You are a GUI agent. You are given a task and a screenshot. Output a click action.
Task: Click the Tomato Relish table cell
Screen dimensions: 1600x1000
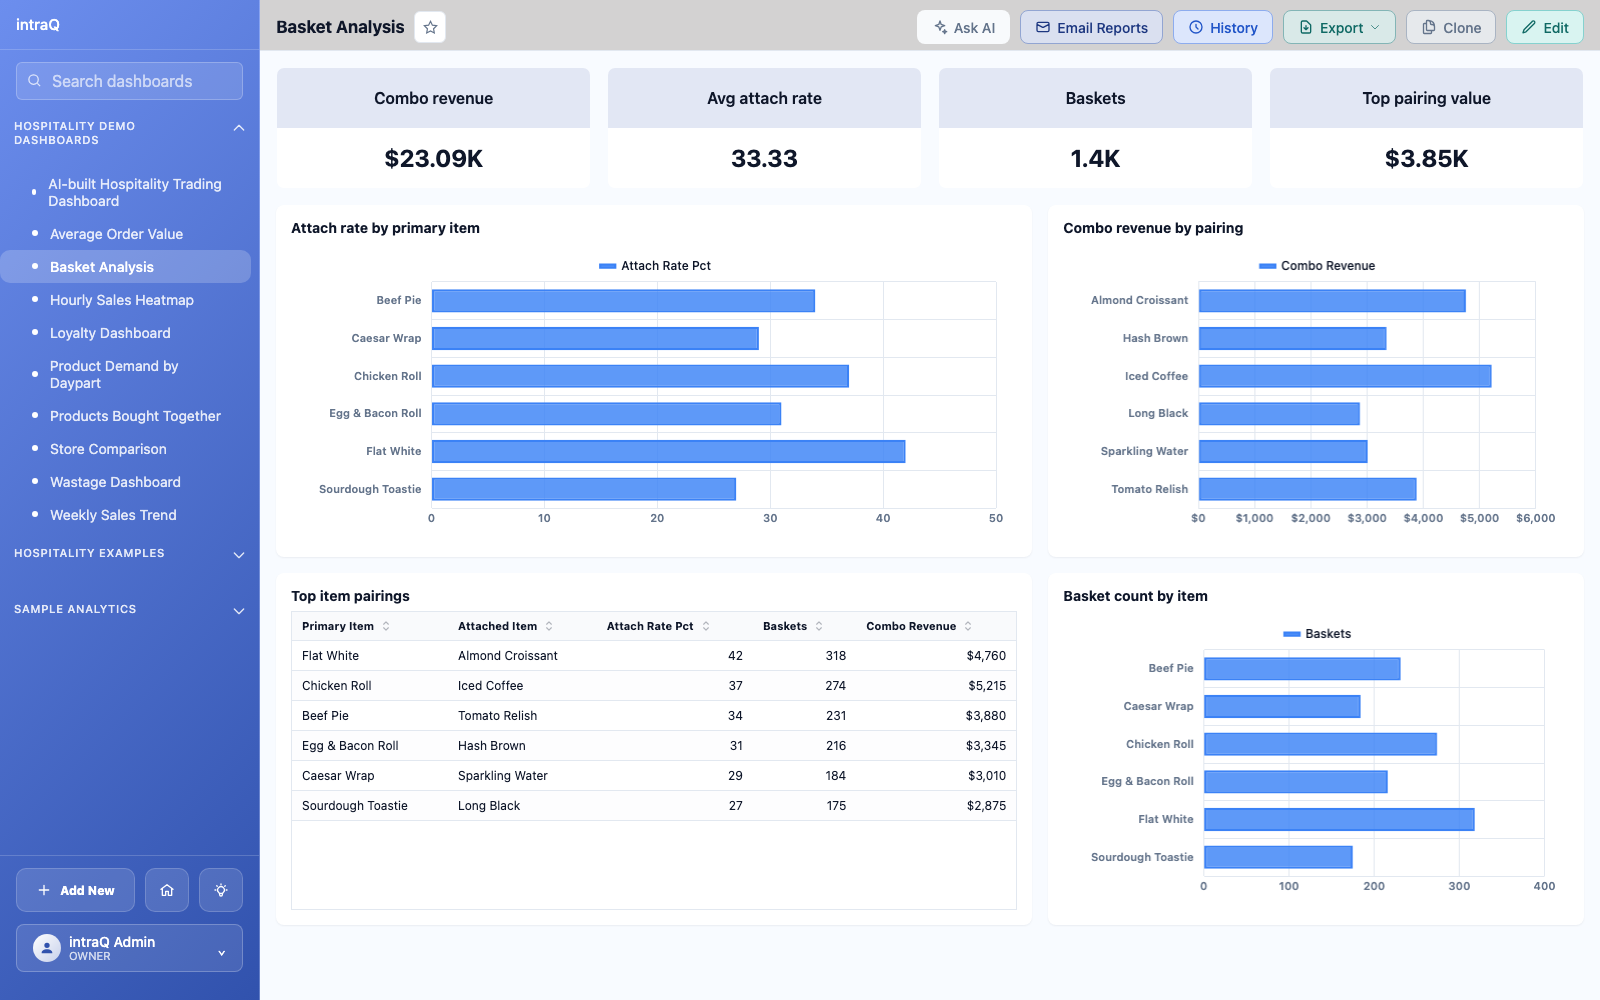tap(497, 716)
